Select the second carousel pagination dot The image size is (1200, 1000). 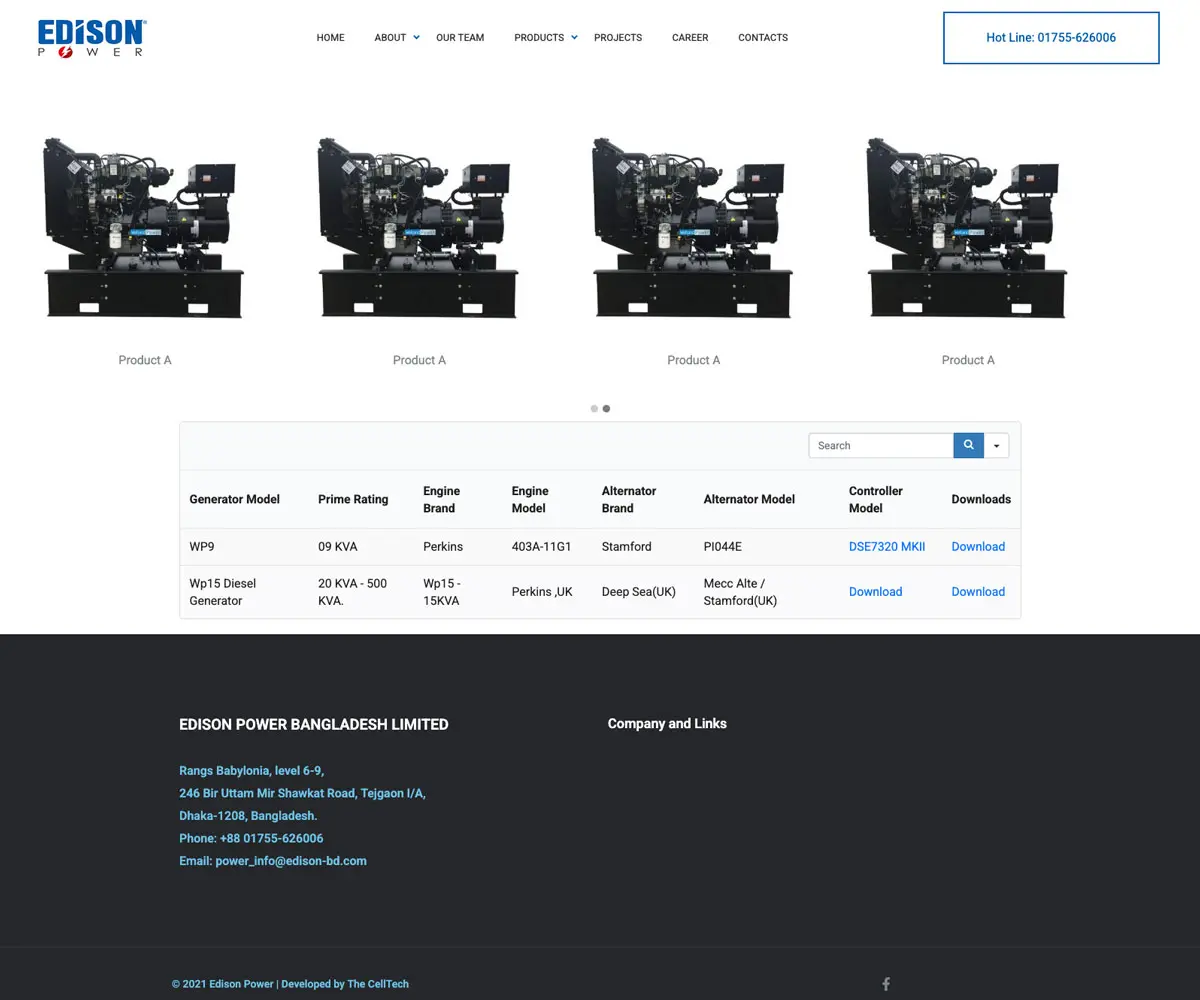pos(606,409)
